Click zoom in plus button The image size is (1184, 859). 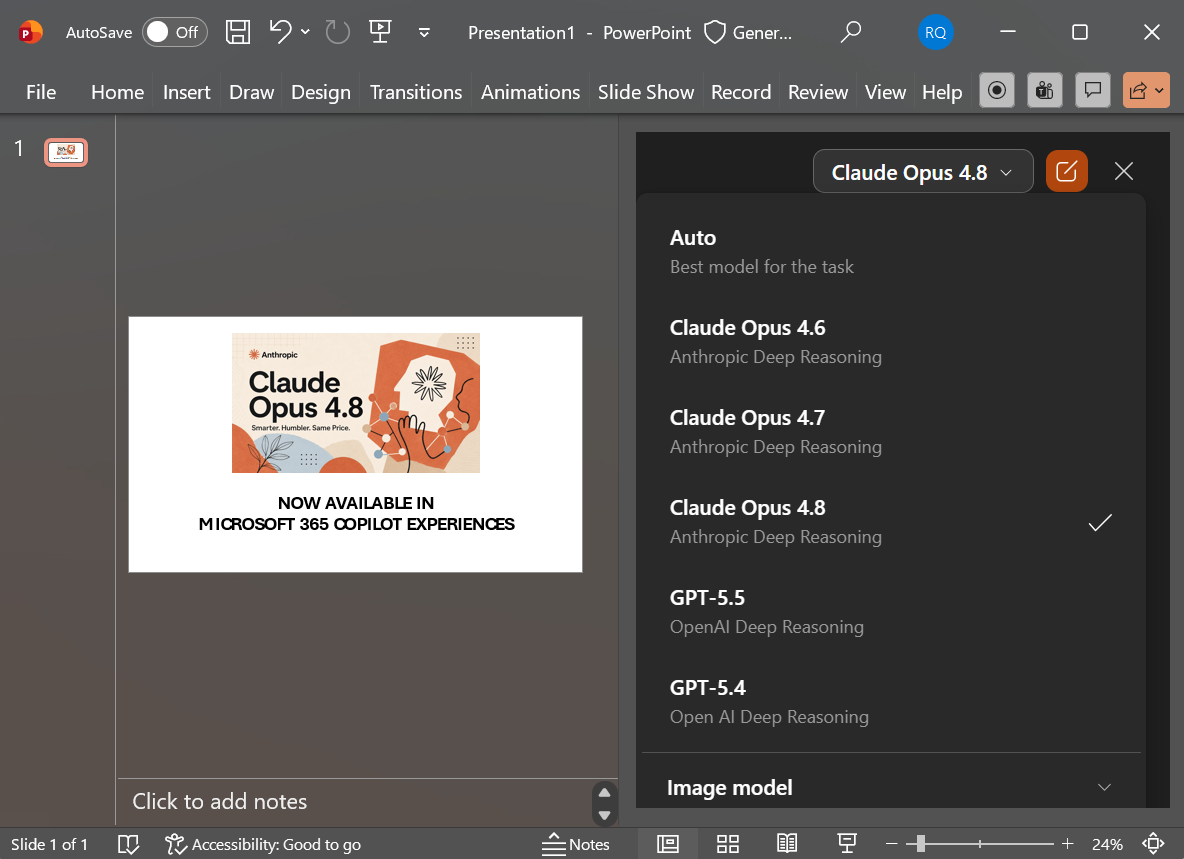click(1068, 844)
